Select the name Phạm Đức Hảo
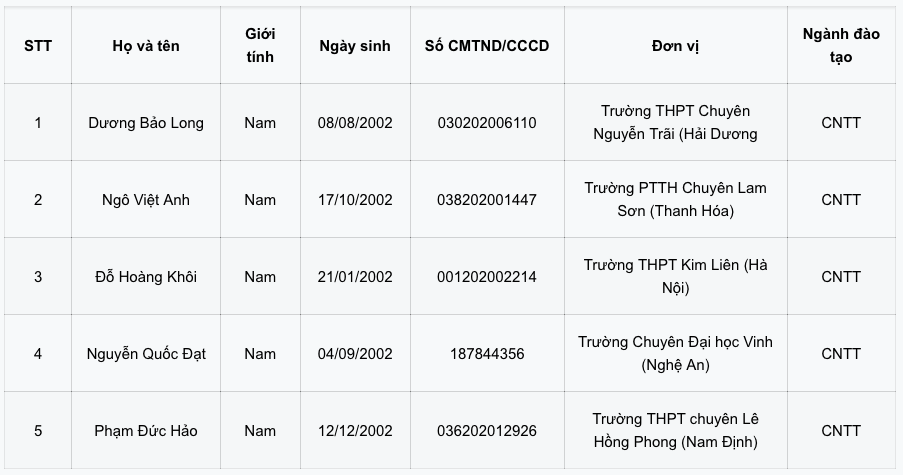 click(146, 431)
